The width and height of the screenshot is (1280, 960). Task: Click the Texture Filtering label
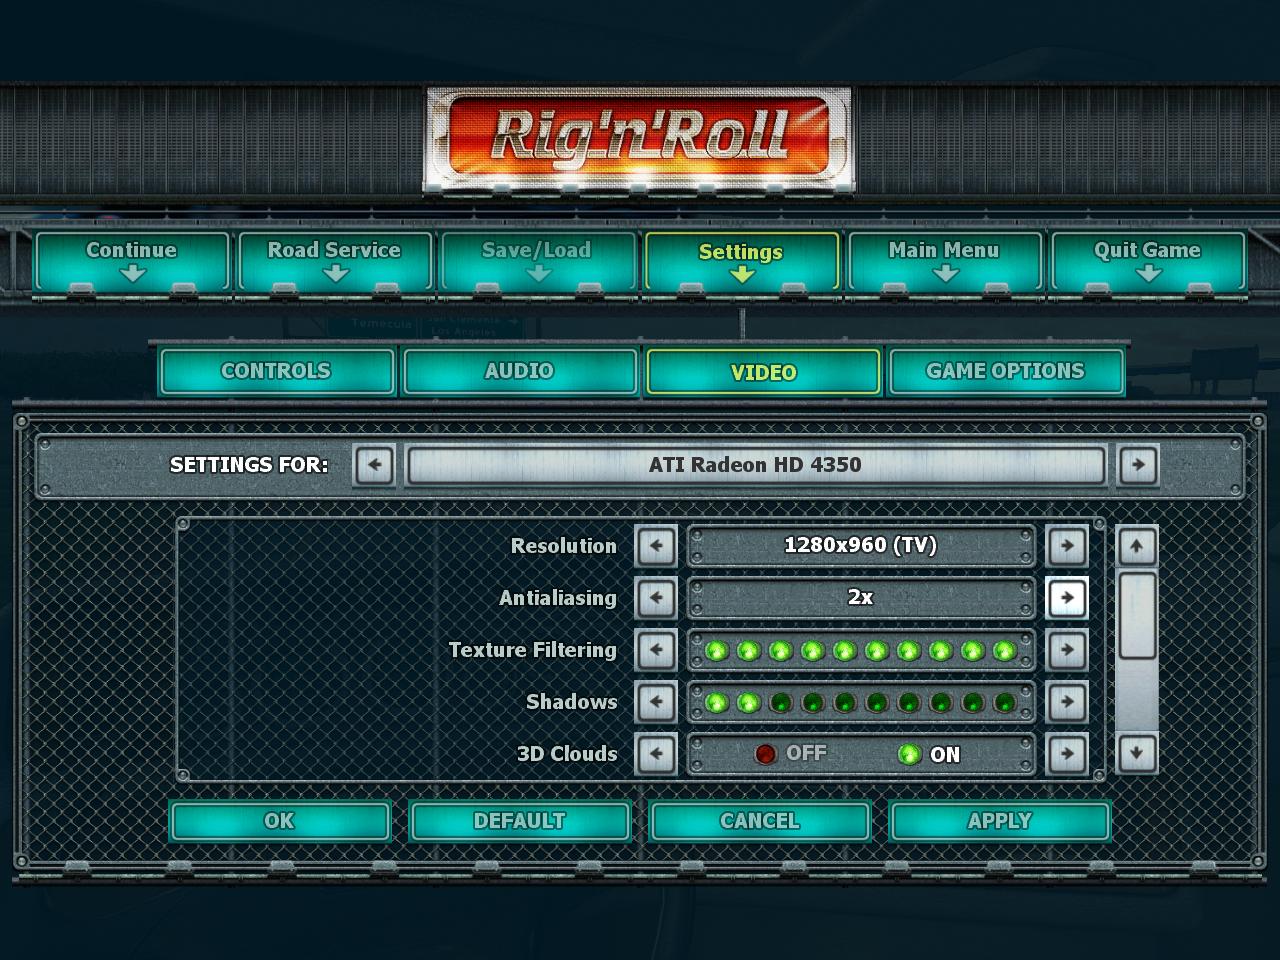tap(532, 650)
